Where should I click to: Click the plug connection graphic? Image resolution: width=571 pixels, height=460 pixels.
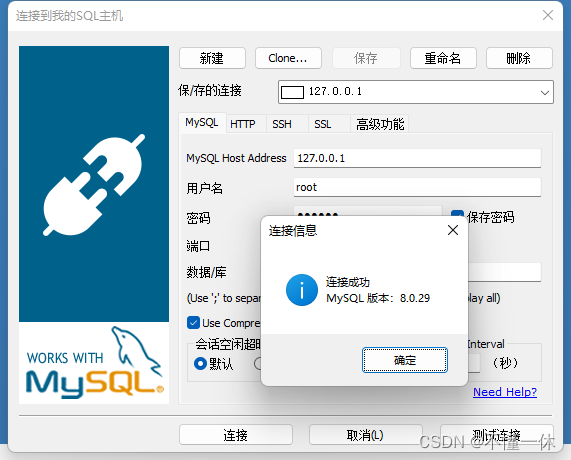(94, 185)
